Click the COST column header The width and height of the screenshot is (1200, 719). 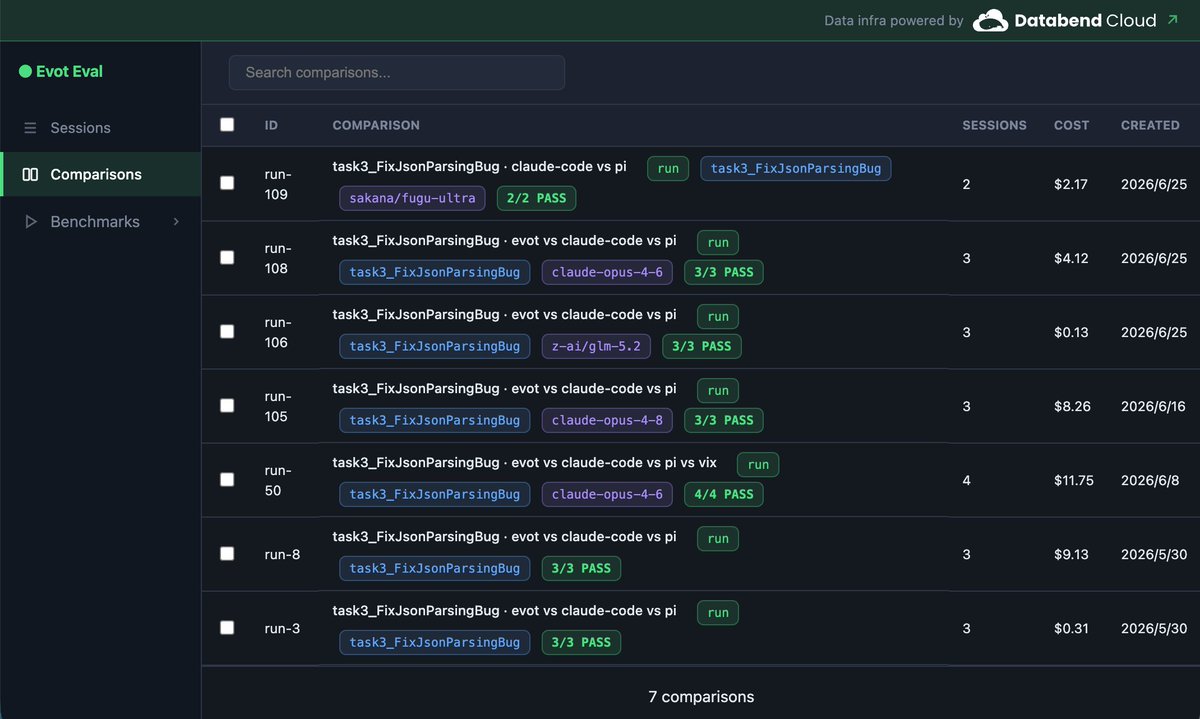(1071, 125)
